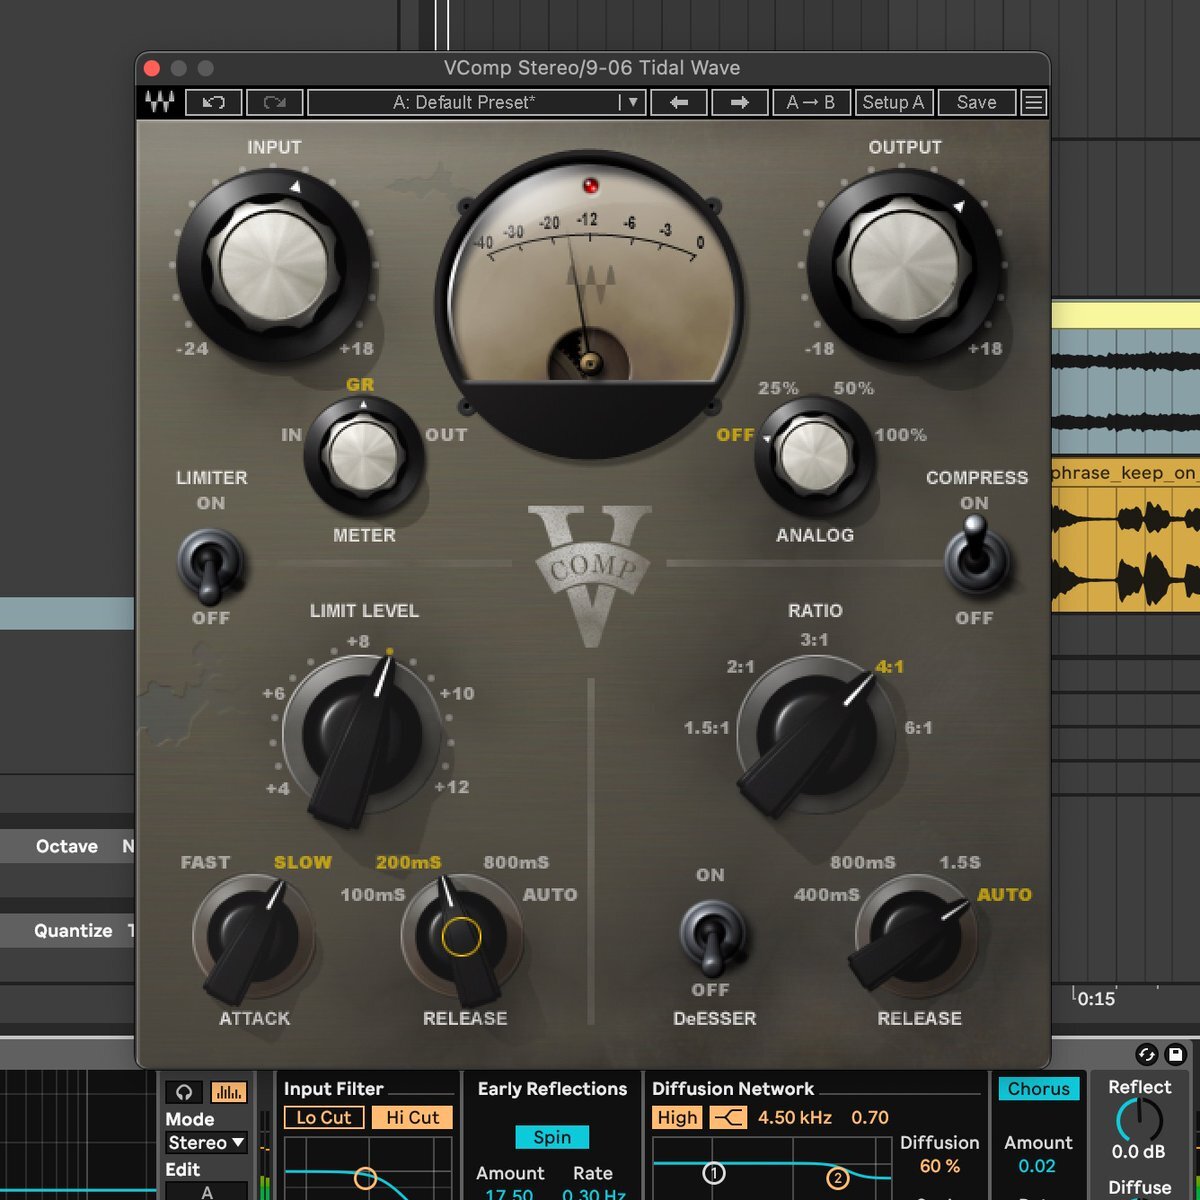Edit 4.50 kHz frequency value
Image resolution: width=1200 pixels, height=1200 pixels.
(x=794, y=1118)
